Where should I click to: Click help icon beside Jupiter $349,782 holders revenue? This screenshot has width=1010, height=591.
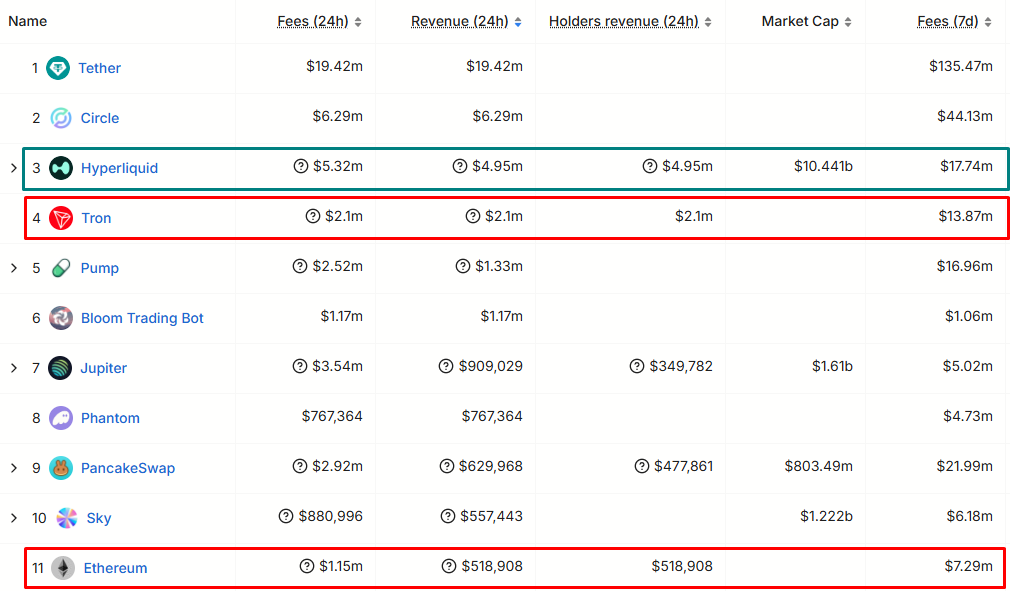(636, 366)
